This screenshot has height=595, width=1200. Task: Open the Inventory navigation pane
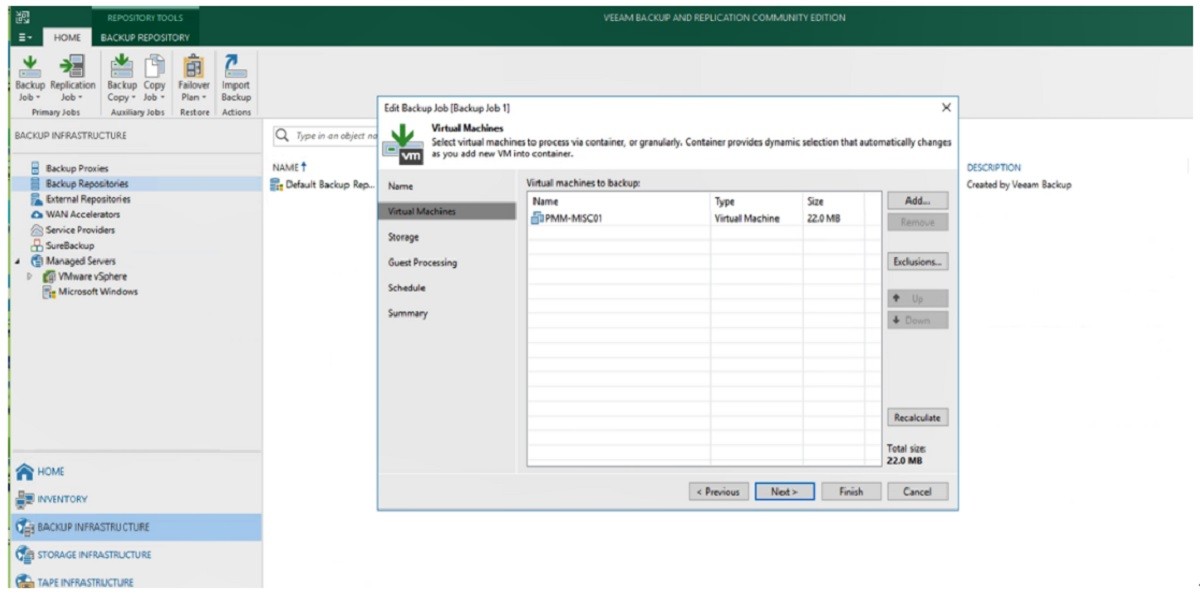coord(62,499)
